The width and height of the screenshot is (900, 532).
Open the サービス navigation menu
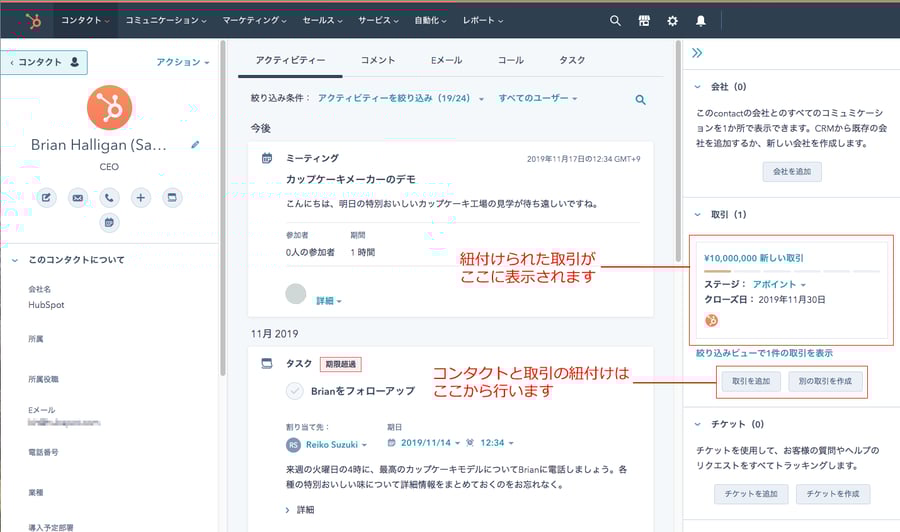[378, 20]
